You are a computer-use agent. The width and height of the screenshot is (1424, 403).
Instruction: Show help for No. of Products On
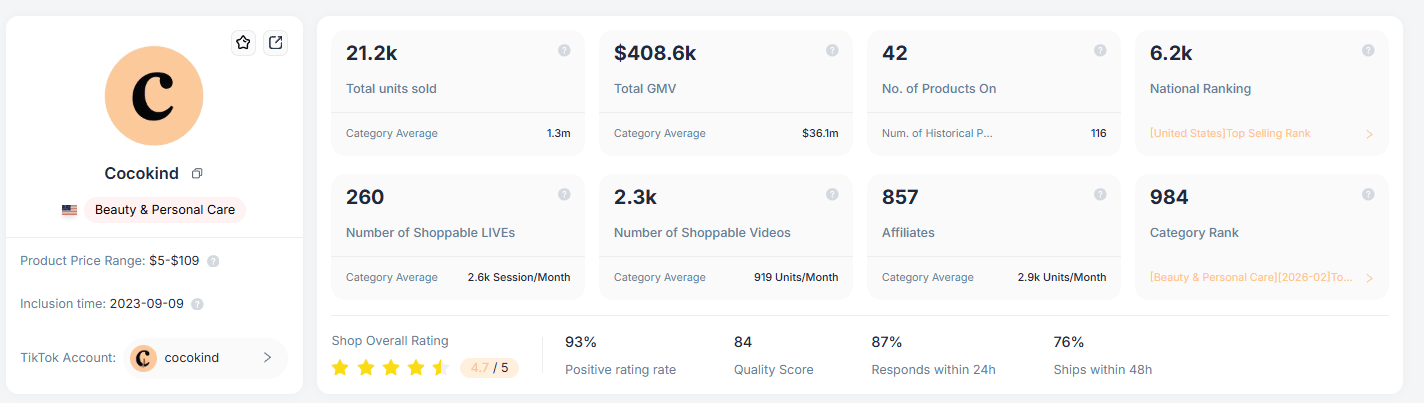1100,50
